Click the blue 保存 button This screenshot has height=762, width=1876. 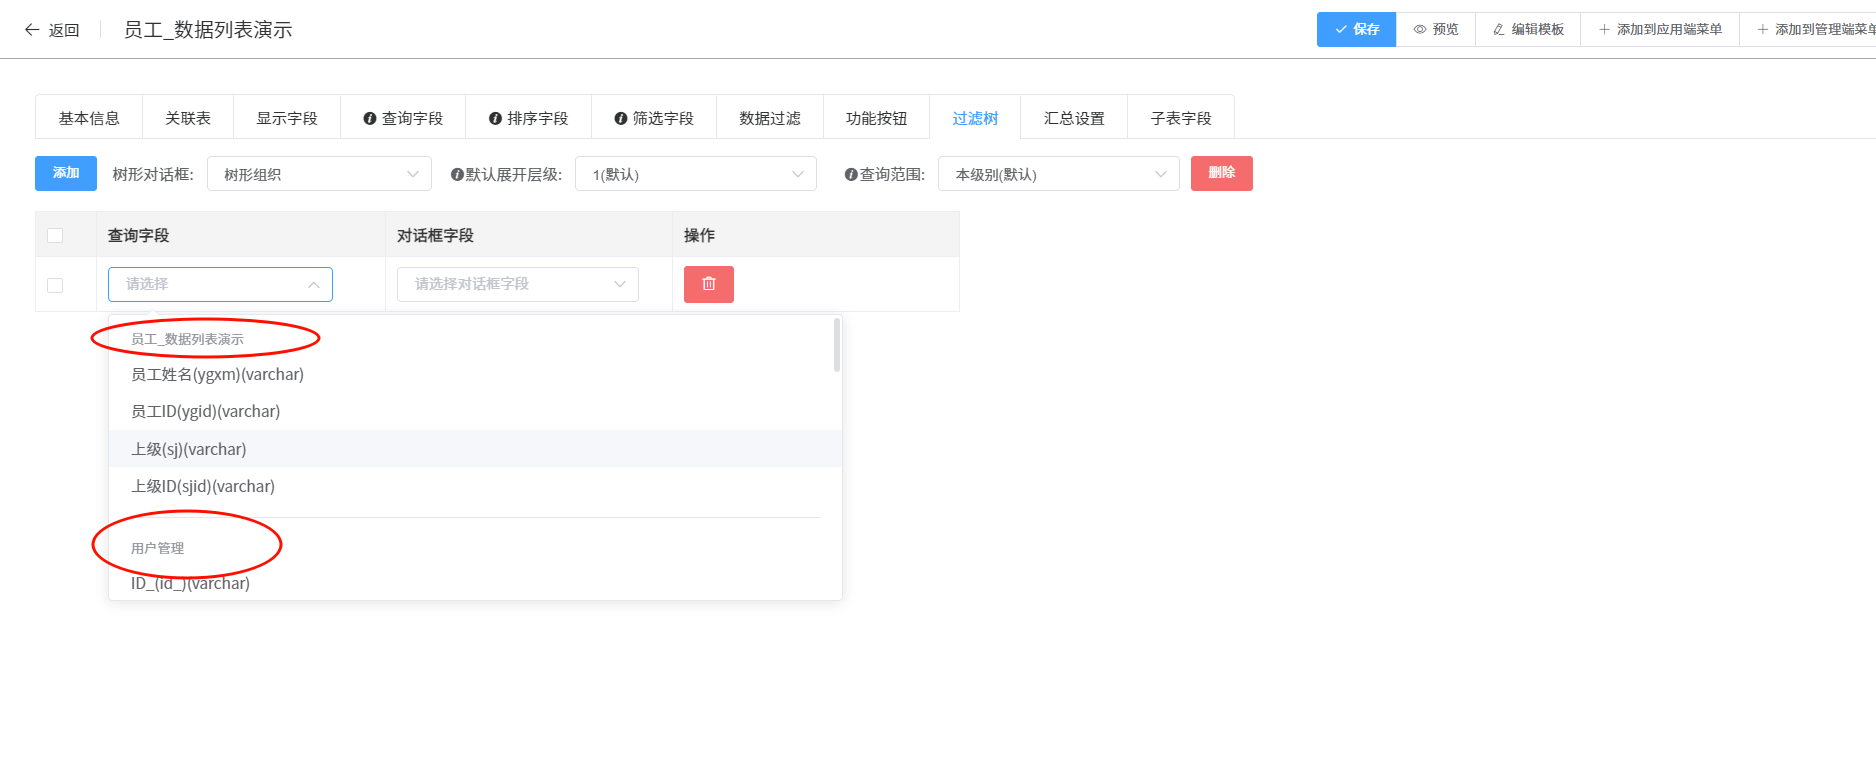tap(1356, 29)
